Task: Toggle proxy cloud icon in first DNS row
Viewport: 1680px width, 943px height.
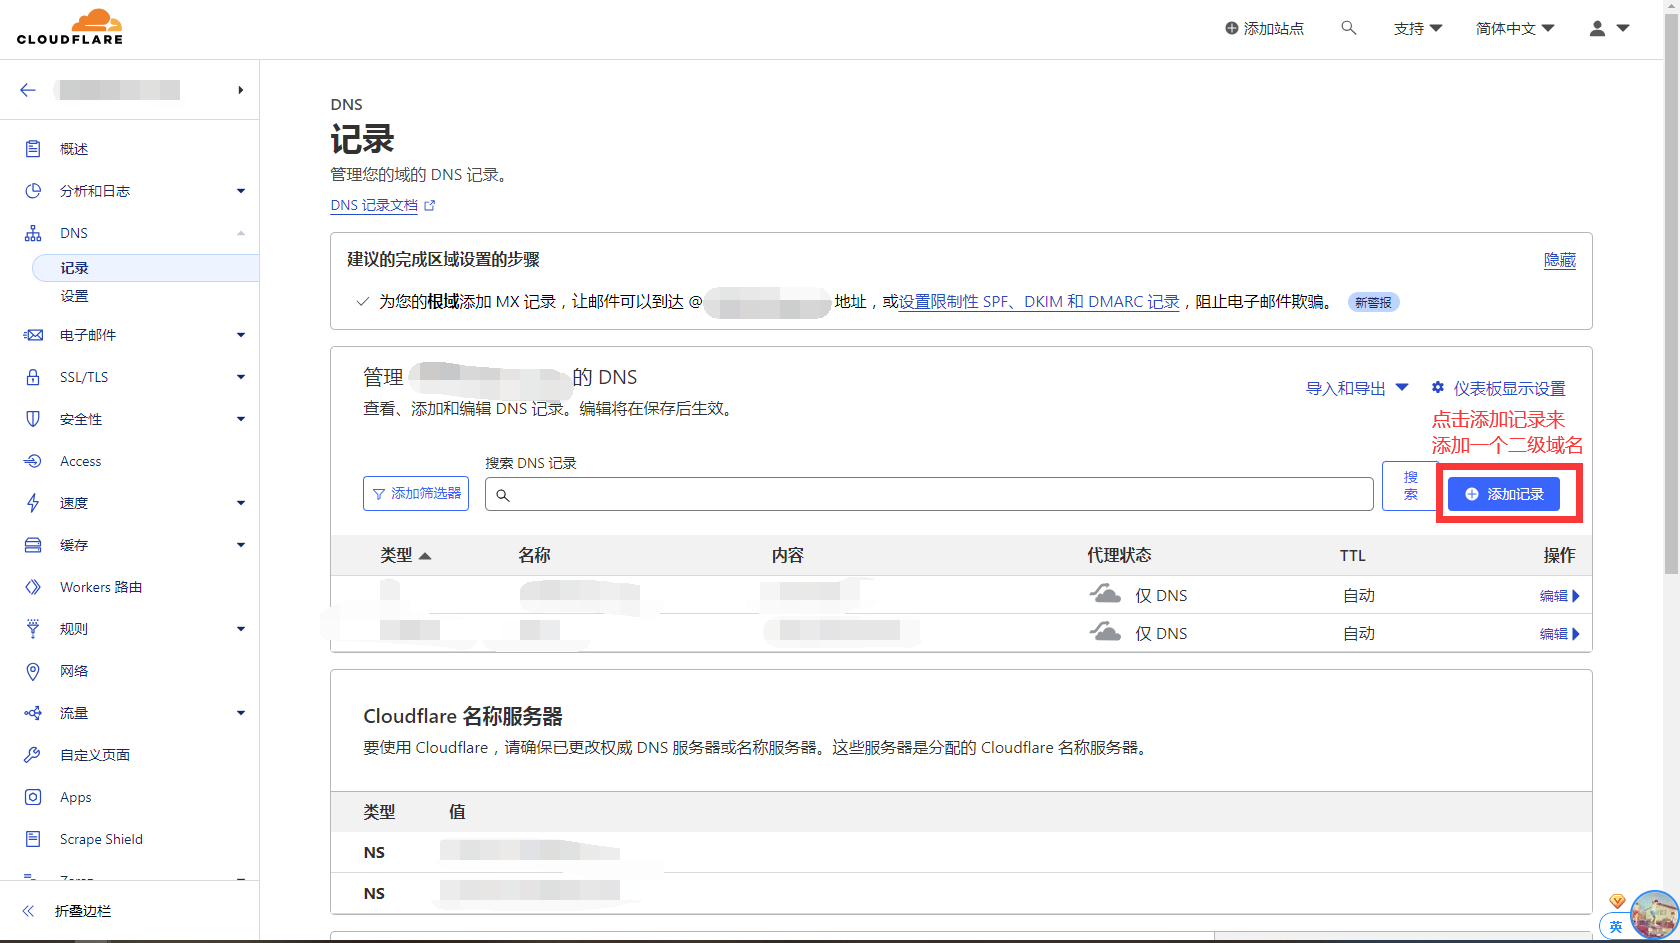Action: coord(1105,594)
